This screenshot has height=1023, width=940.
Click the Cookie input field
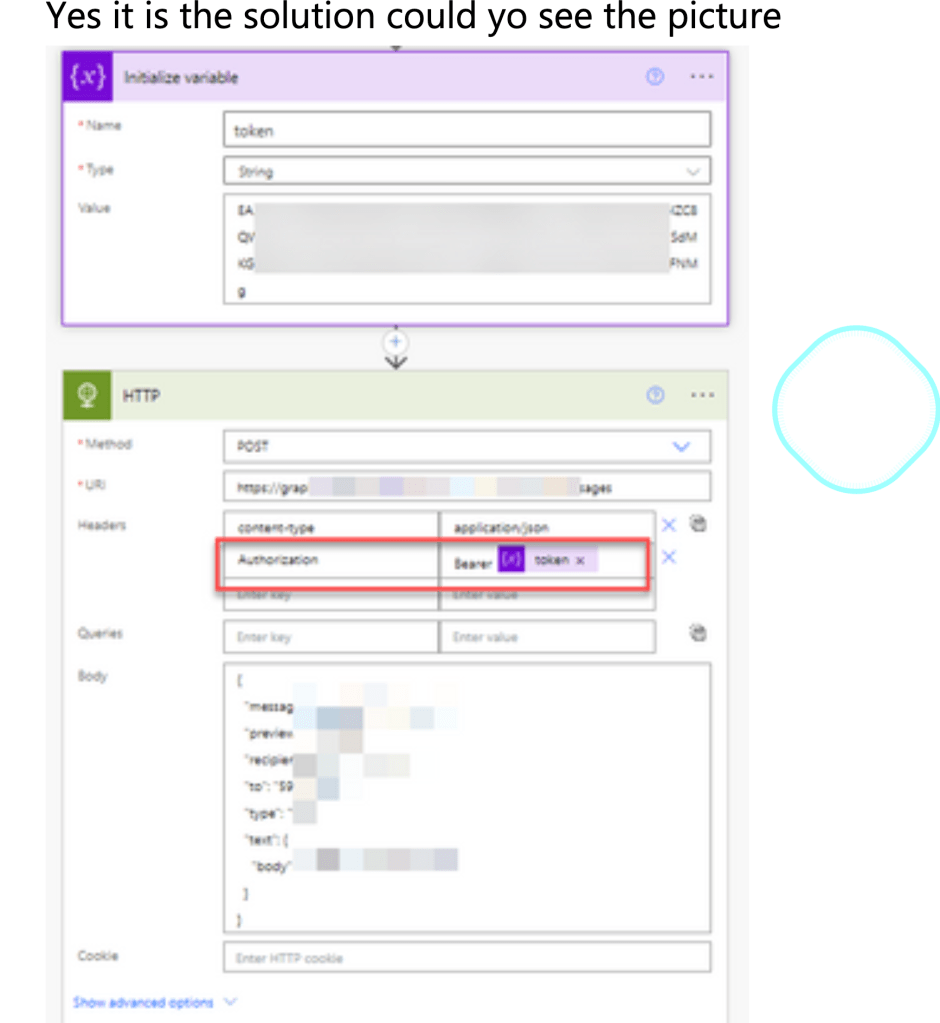pyautogui.click(x=467, y=957)
